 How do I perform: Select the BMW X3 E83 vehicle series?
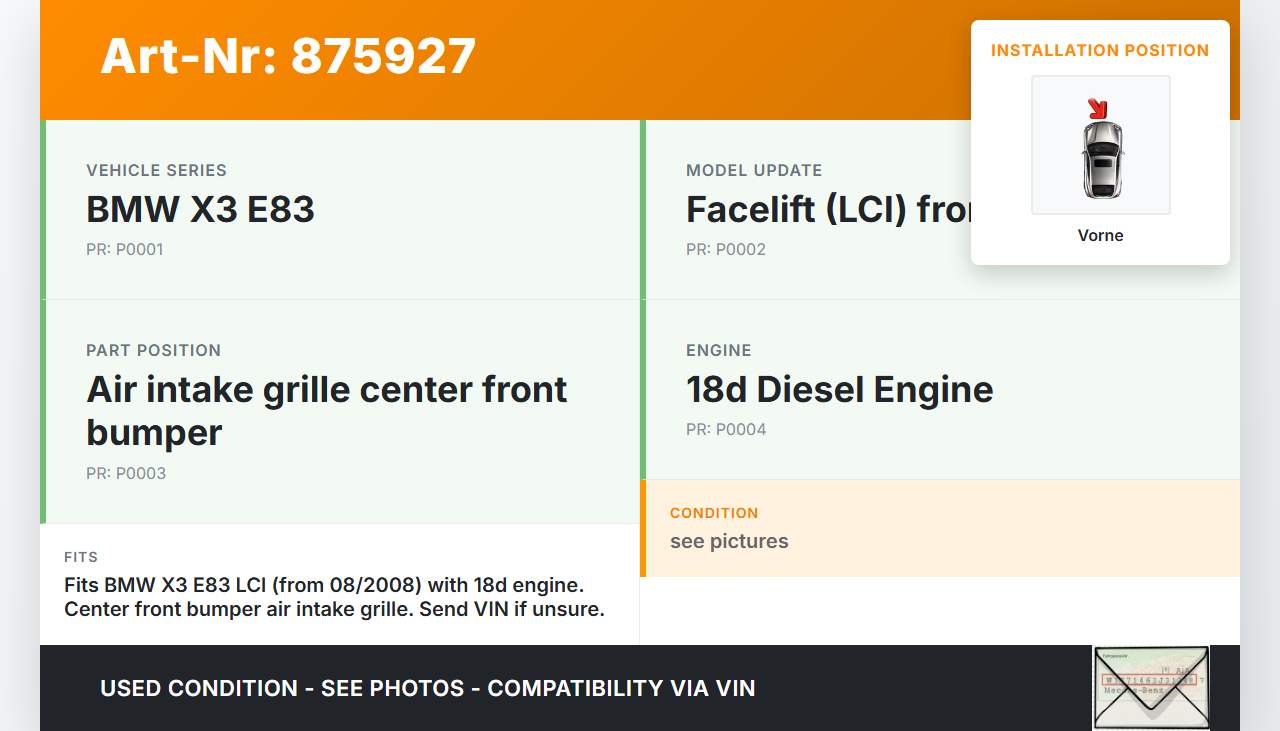point(200,210)
